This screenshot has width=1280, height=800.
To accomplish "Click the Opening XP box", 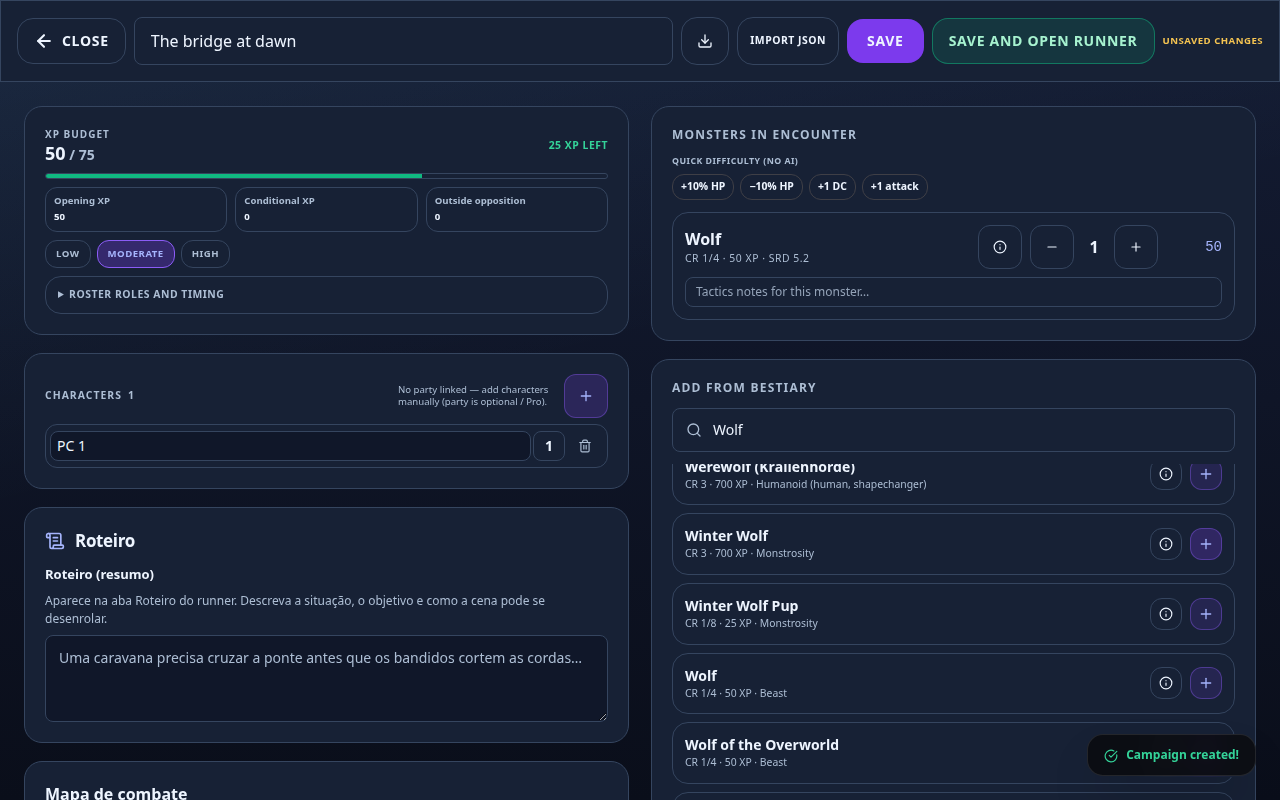I will [x=136, y=209].
